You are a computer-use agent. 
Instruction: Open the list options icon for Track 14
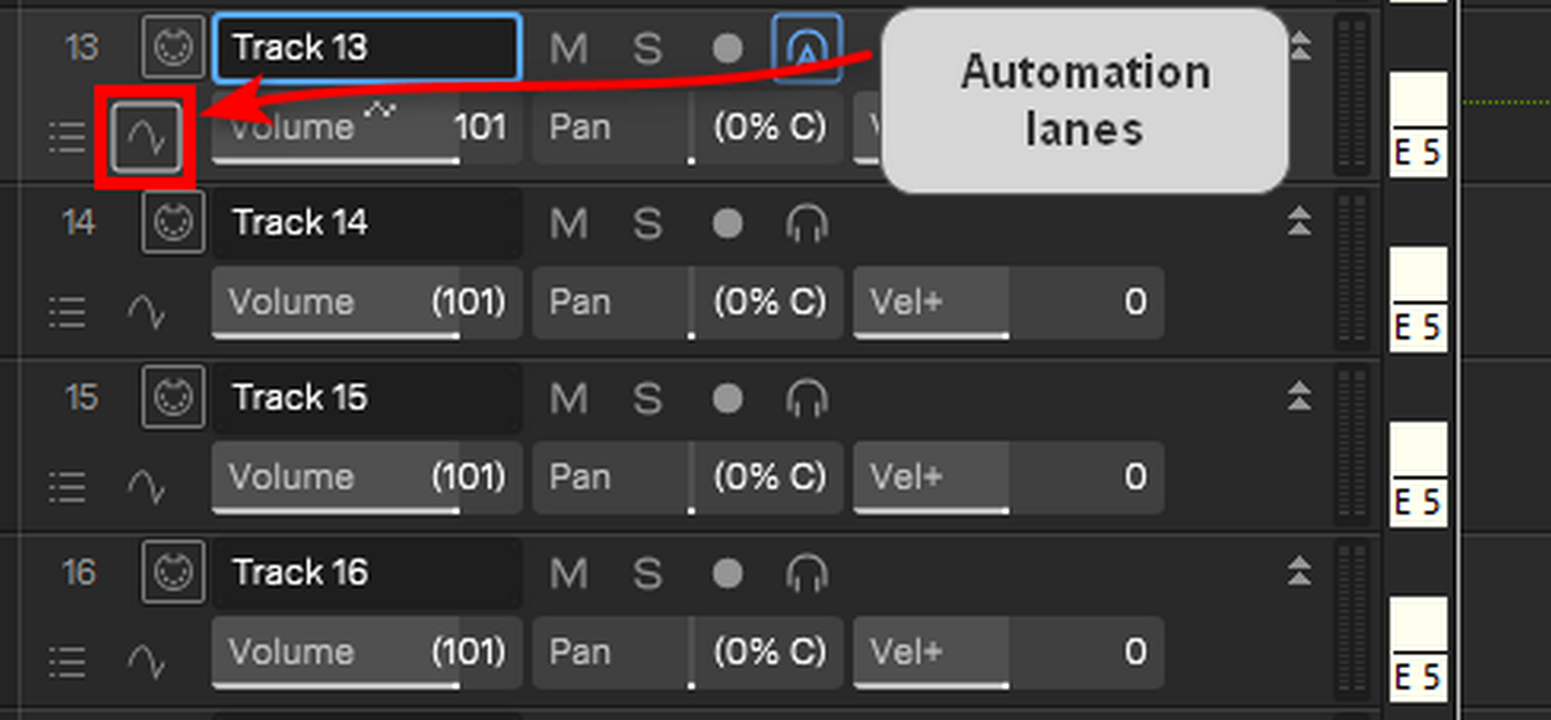67,312
